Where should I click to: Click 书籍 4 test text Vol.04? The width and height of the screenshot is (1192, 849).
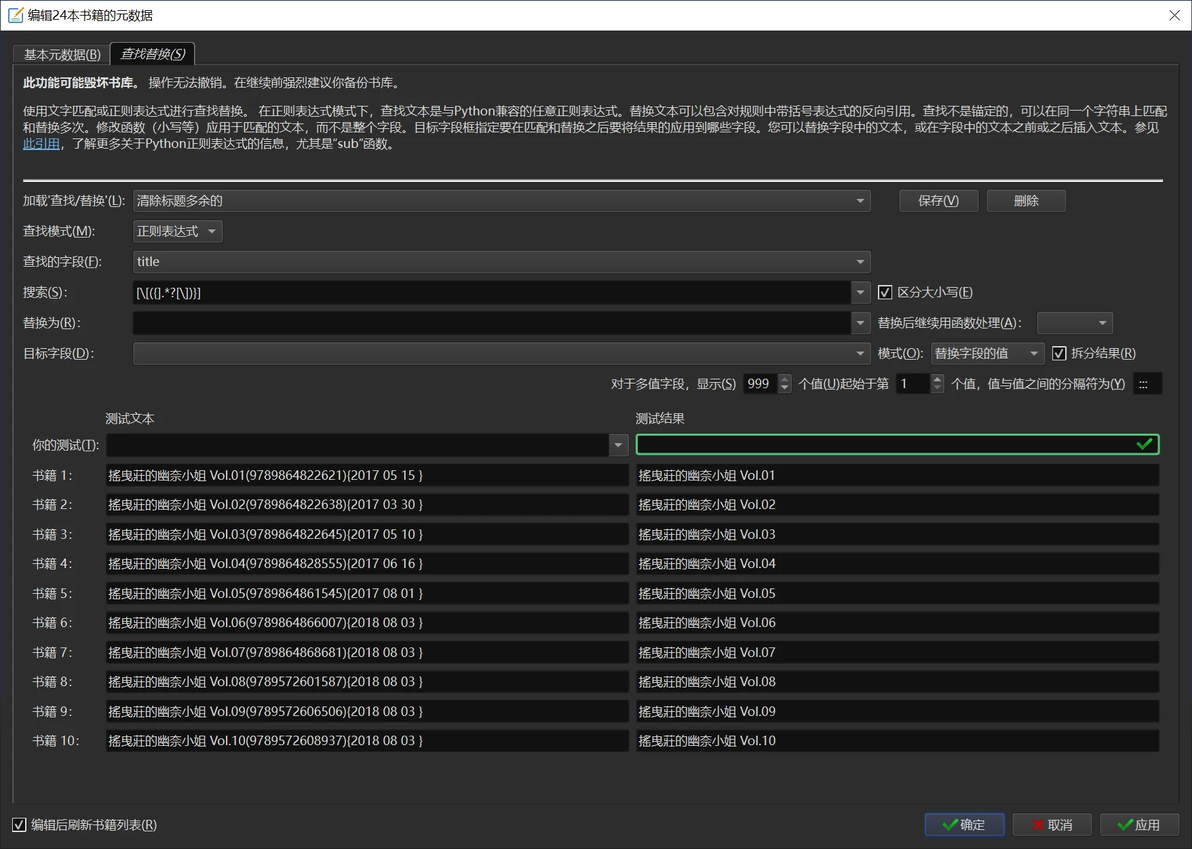click(x=366, y=563)
